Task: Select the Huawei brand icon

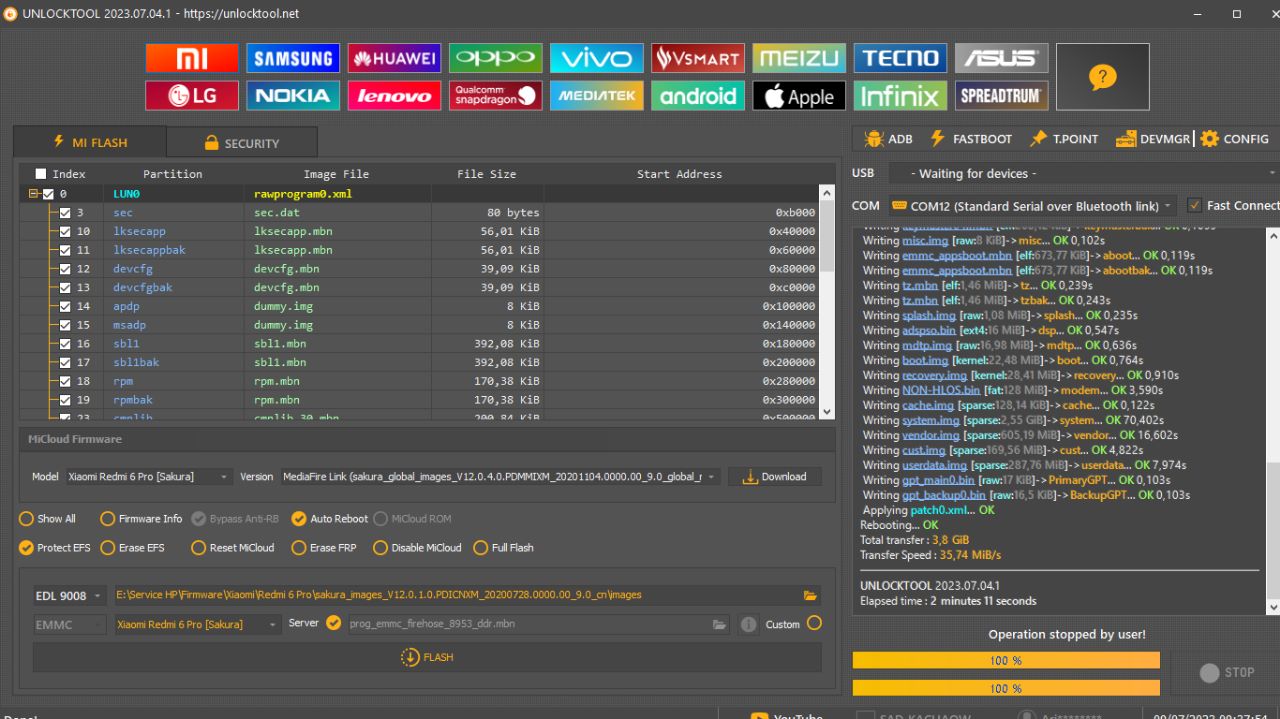Action: click(394, 58)
